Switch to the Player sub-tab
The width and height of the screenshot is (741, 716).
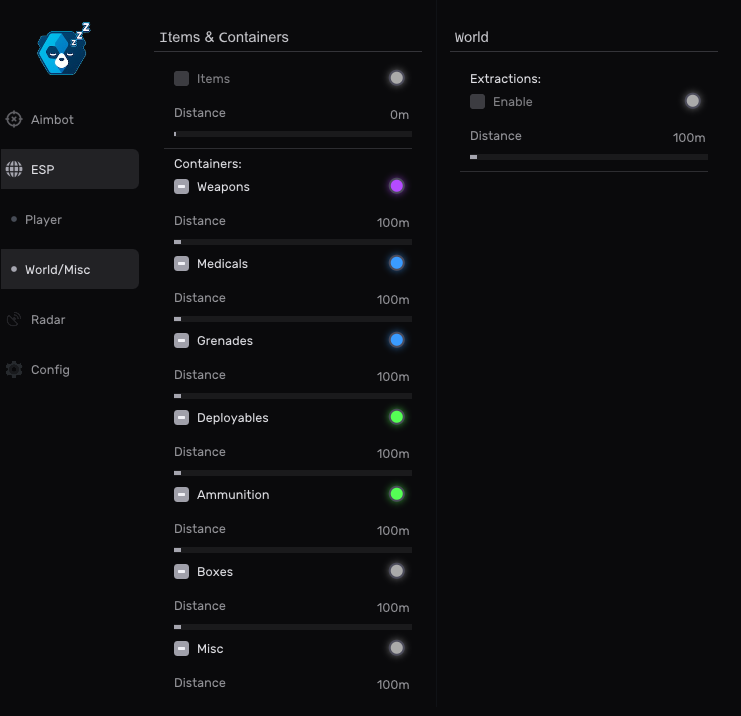click(43, 220)
